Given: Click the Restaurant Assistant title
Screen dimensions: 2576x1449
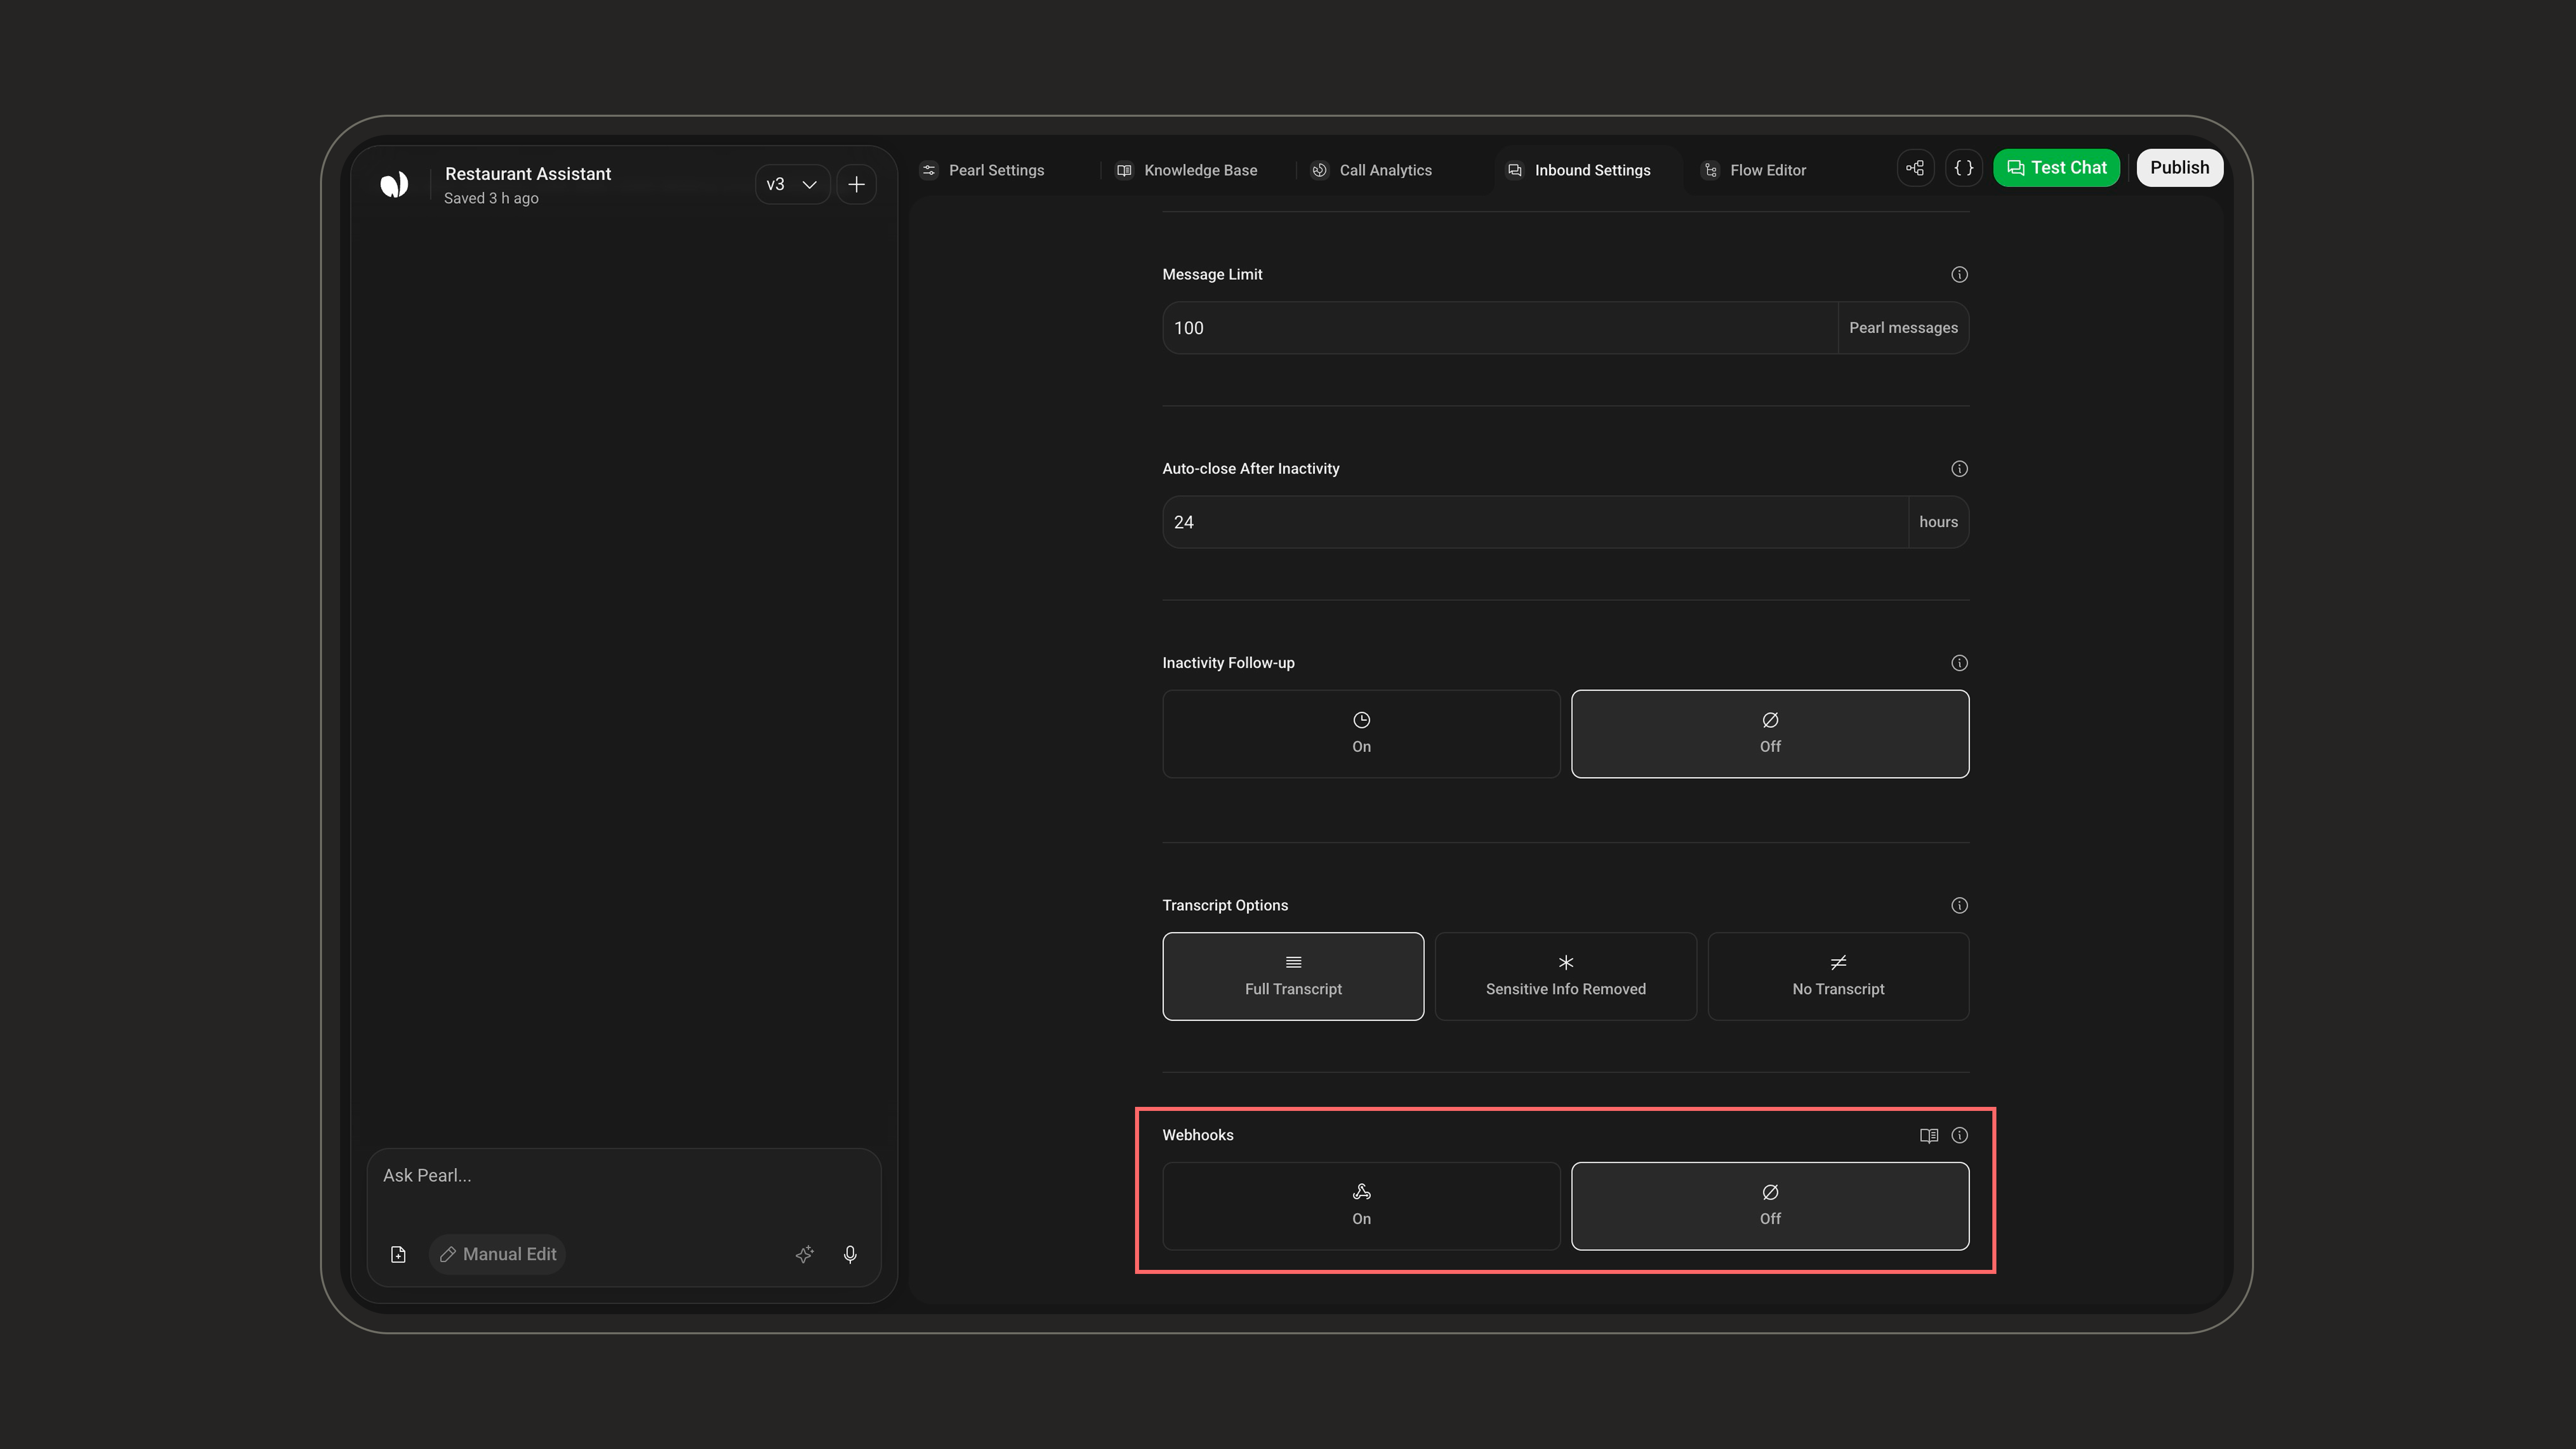Looking at the screenshot, I should click(x=528, y=174).
